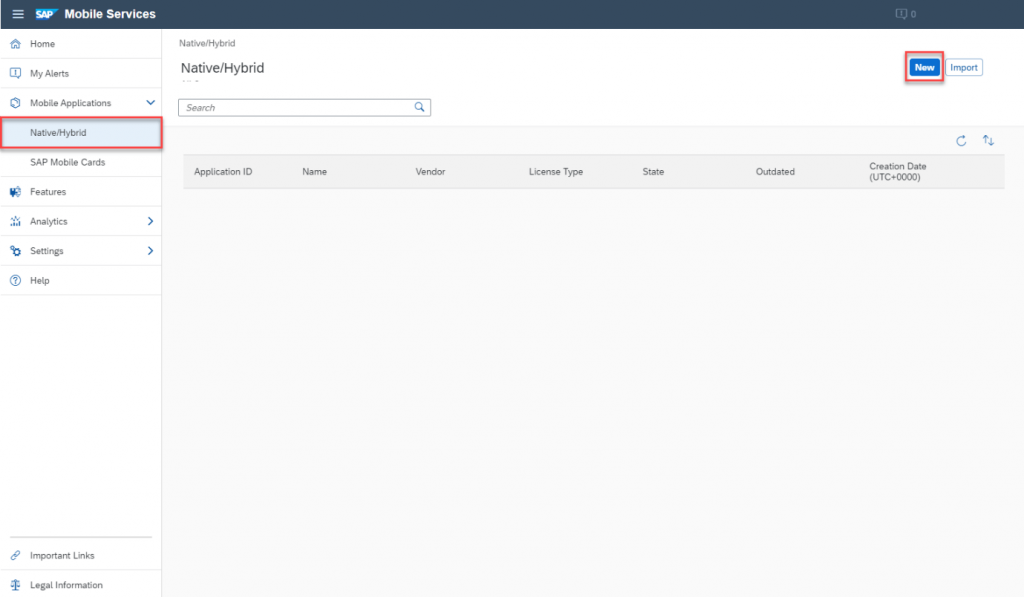Collapse the Mobile Applications section
The height and width of the screenshot is (597, 1024).
[x=150, y=103]
